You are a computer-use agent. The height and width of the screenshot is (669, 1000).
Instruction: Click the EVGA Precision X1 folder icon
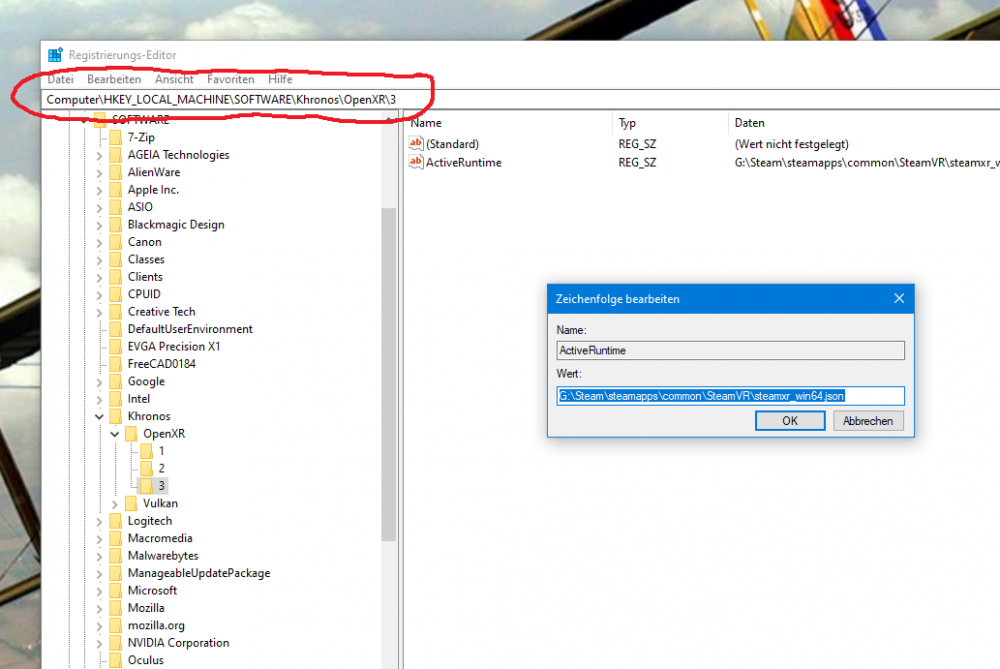point(115,347)
